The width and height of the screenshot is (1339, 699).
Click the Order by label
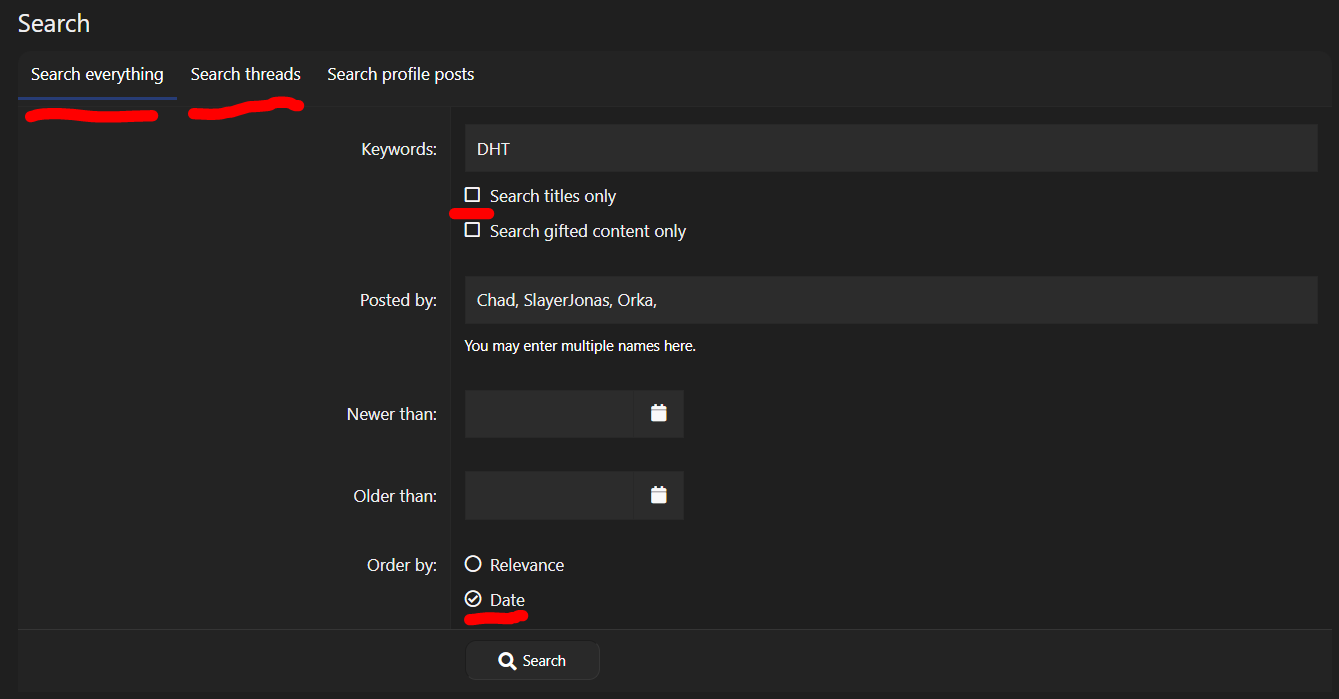401,565
